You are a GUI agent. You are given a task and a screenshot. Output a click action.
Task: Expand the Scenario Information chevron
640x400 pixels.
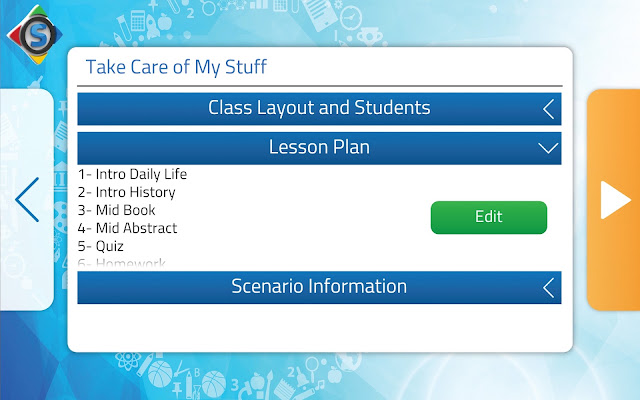coord(549,287)
